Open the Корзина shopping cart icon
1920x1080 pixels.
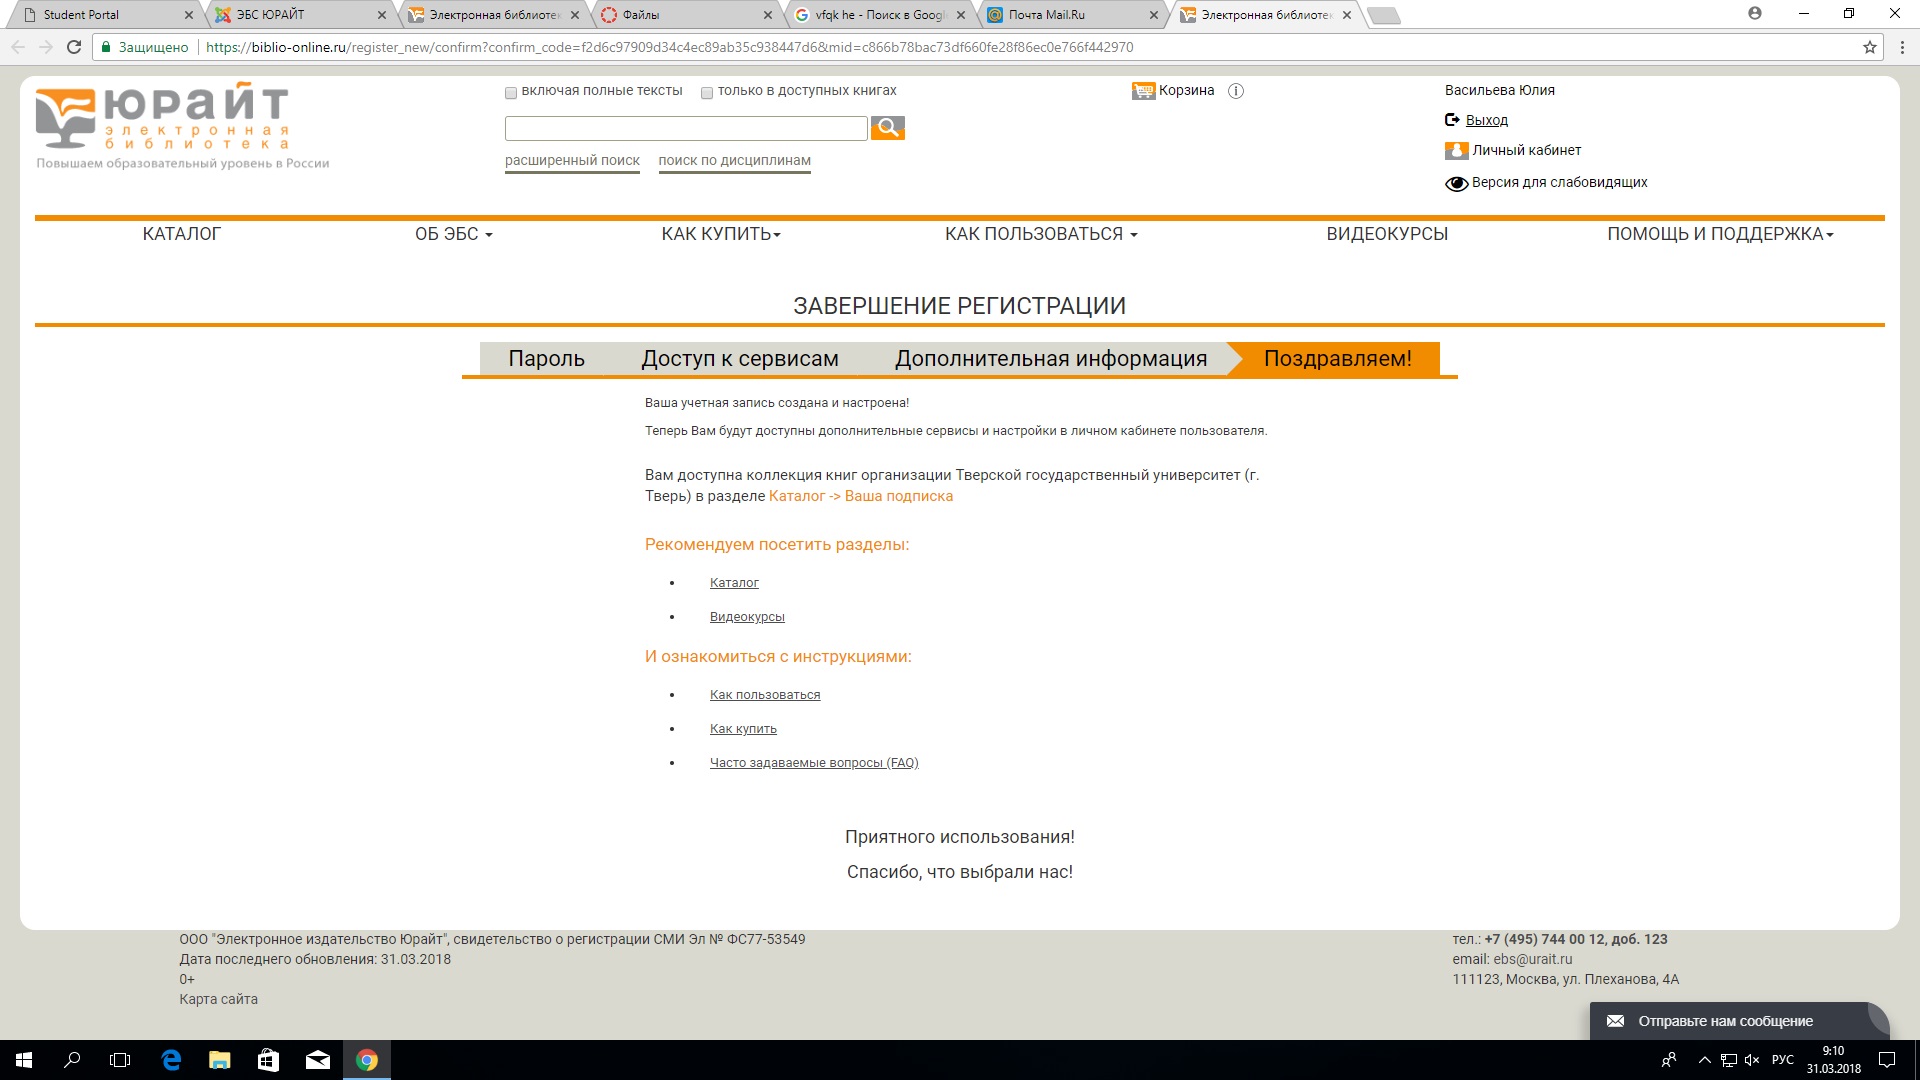[1143, 91]
